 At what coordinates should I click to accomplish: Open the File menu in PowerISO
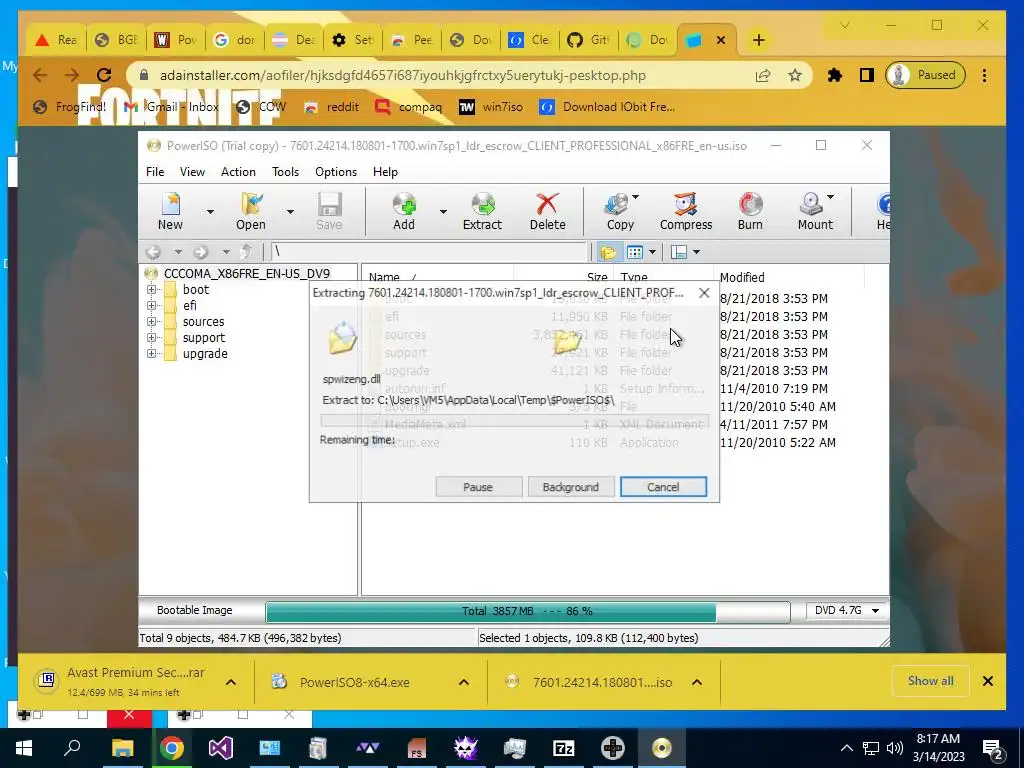tap(155, 172)
